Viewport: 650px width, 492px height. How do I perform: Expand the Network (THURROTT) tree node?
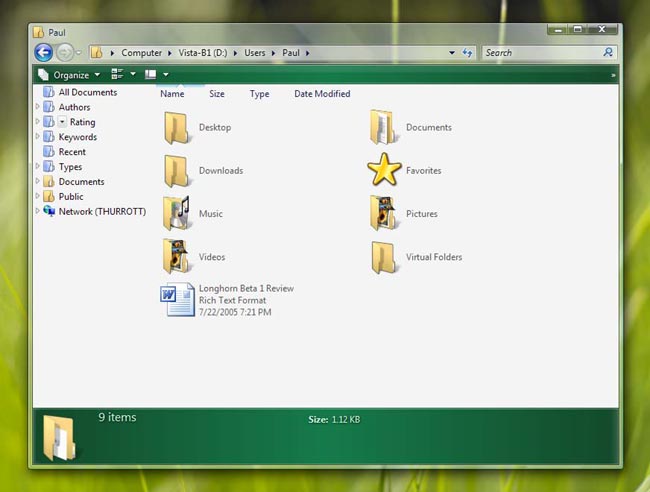click(38, 211)
